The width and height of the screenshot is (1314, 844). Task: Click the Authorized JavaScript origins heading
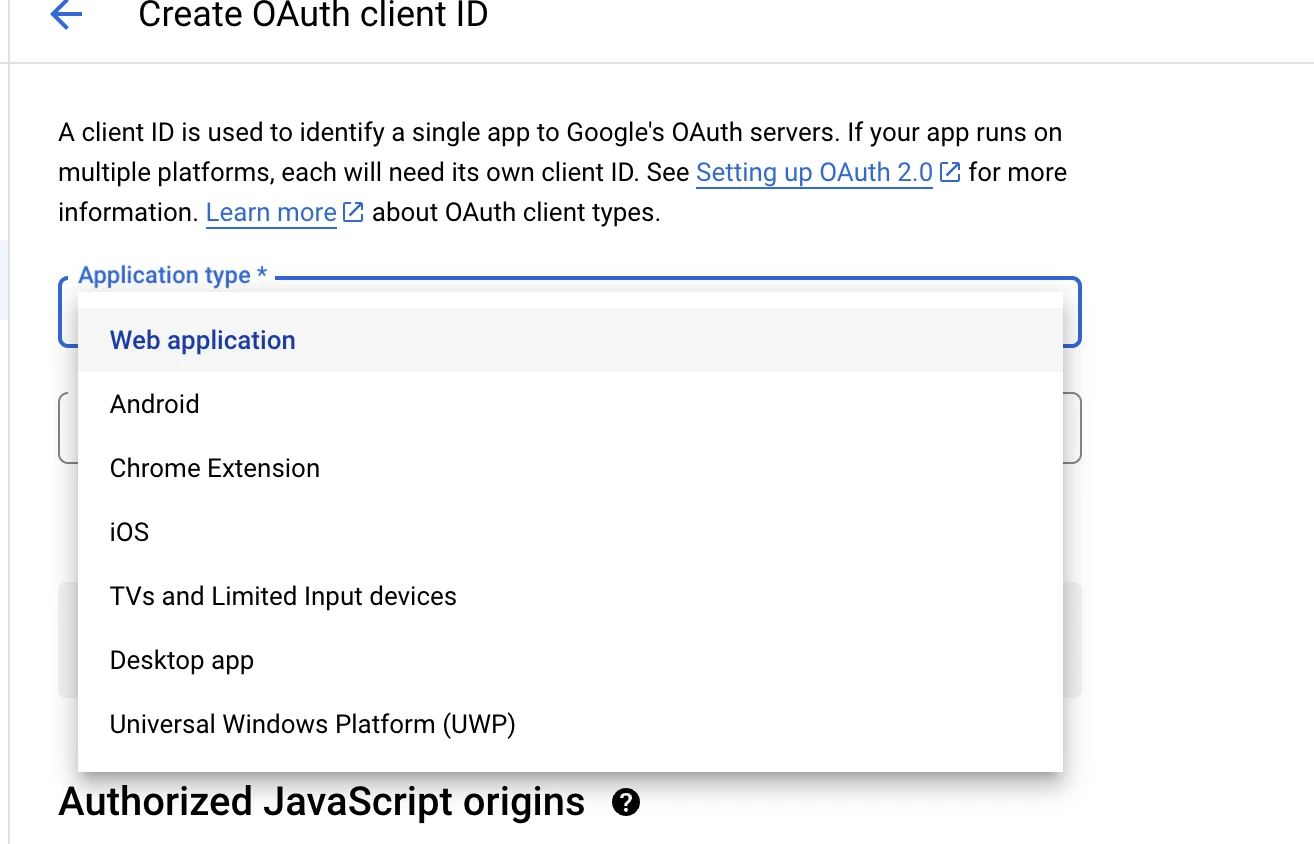322,802
